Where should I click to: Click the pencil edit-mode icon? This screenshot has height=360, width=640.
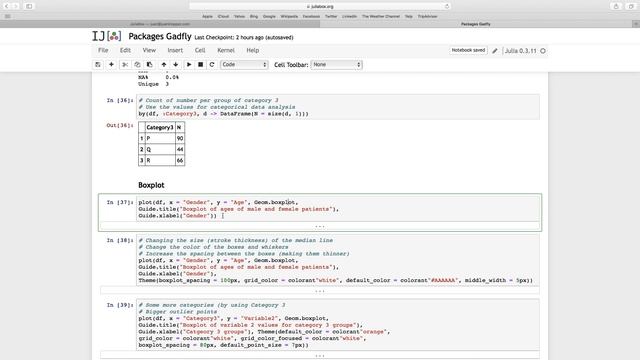(495, 51)
